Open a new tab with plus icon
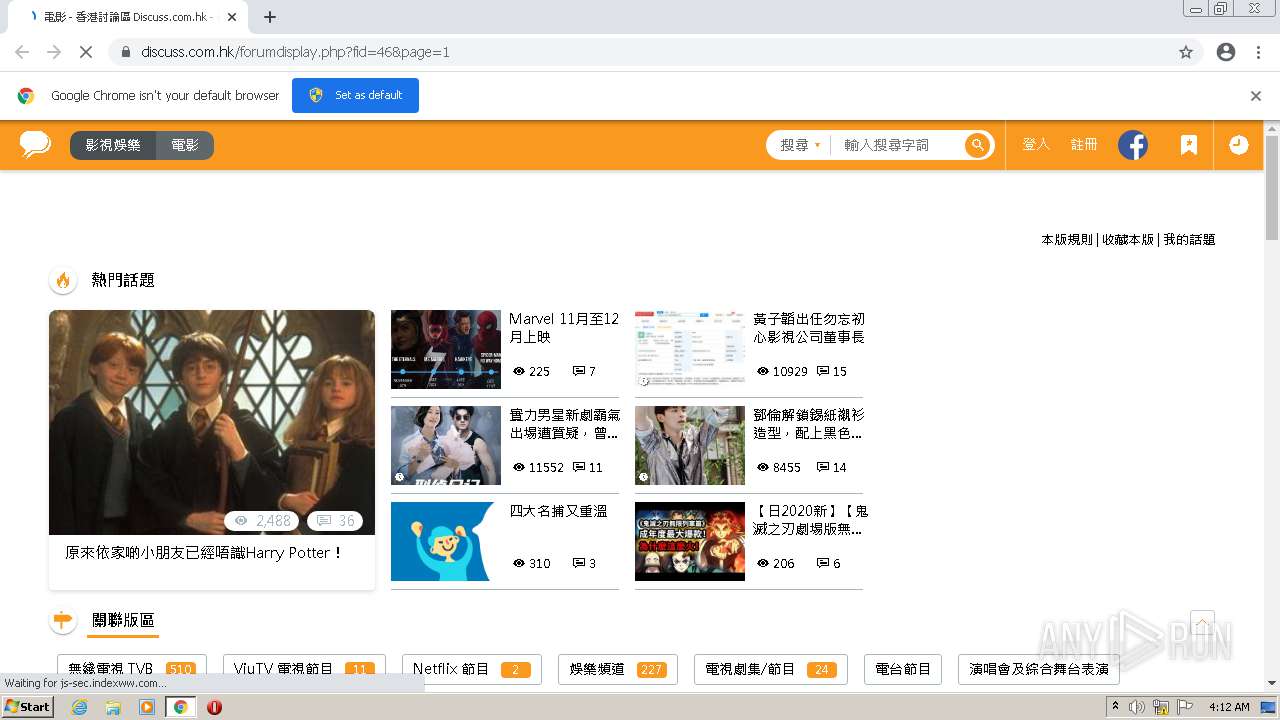1280x720 pixels. pos(270,17)
